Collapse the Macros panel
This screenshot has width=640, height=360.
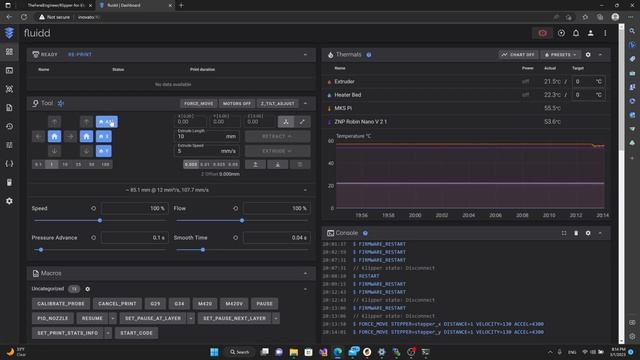tap(305, 273)
